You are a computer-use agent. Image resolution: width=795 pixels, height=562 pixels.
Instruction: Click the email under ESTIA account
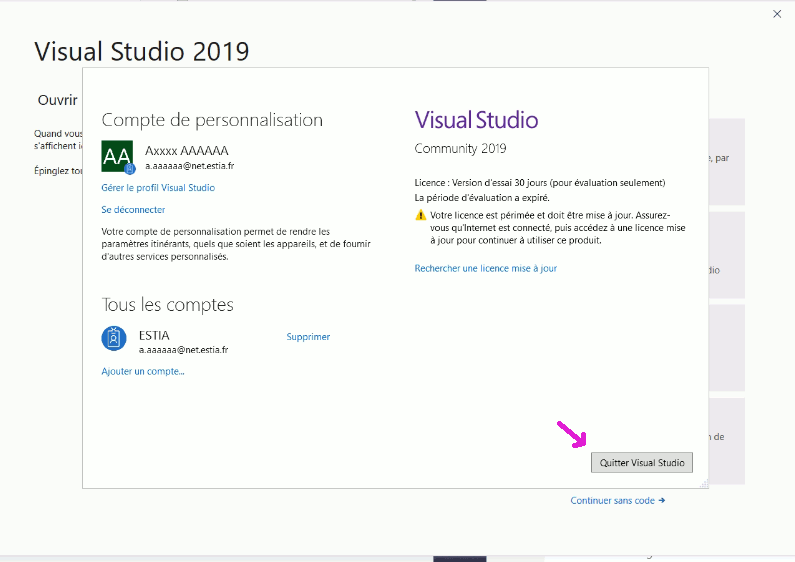(184, 350)
